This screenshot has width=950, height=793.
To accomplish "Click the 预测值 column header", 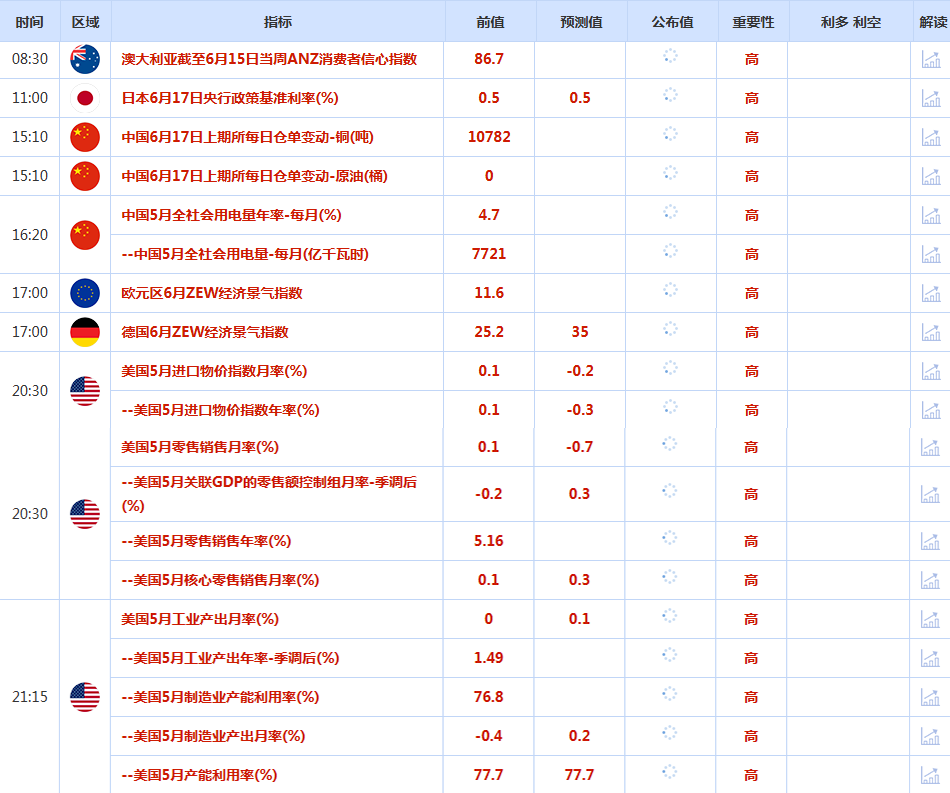I will tap(581, 22).
